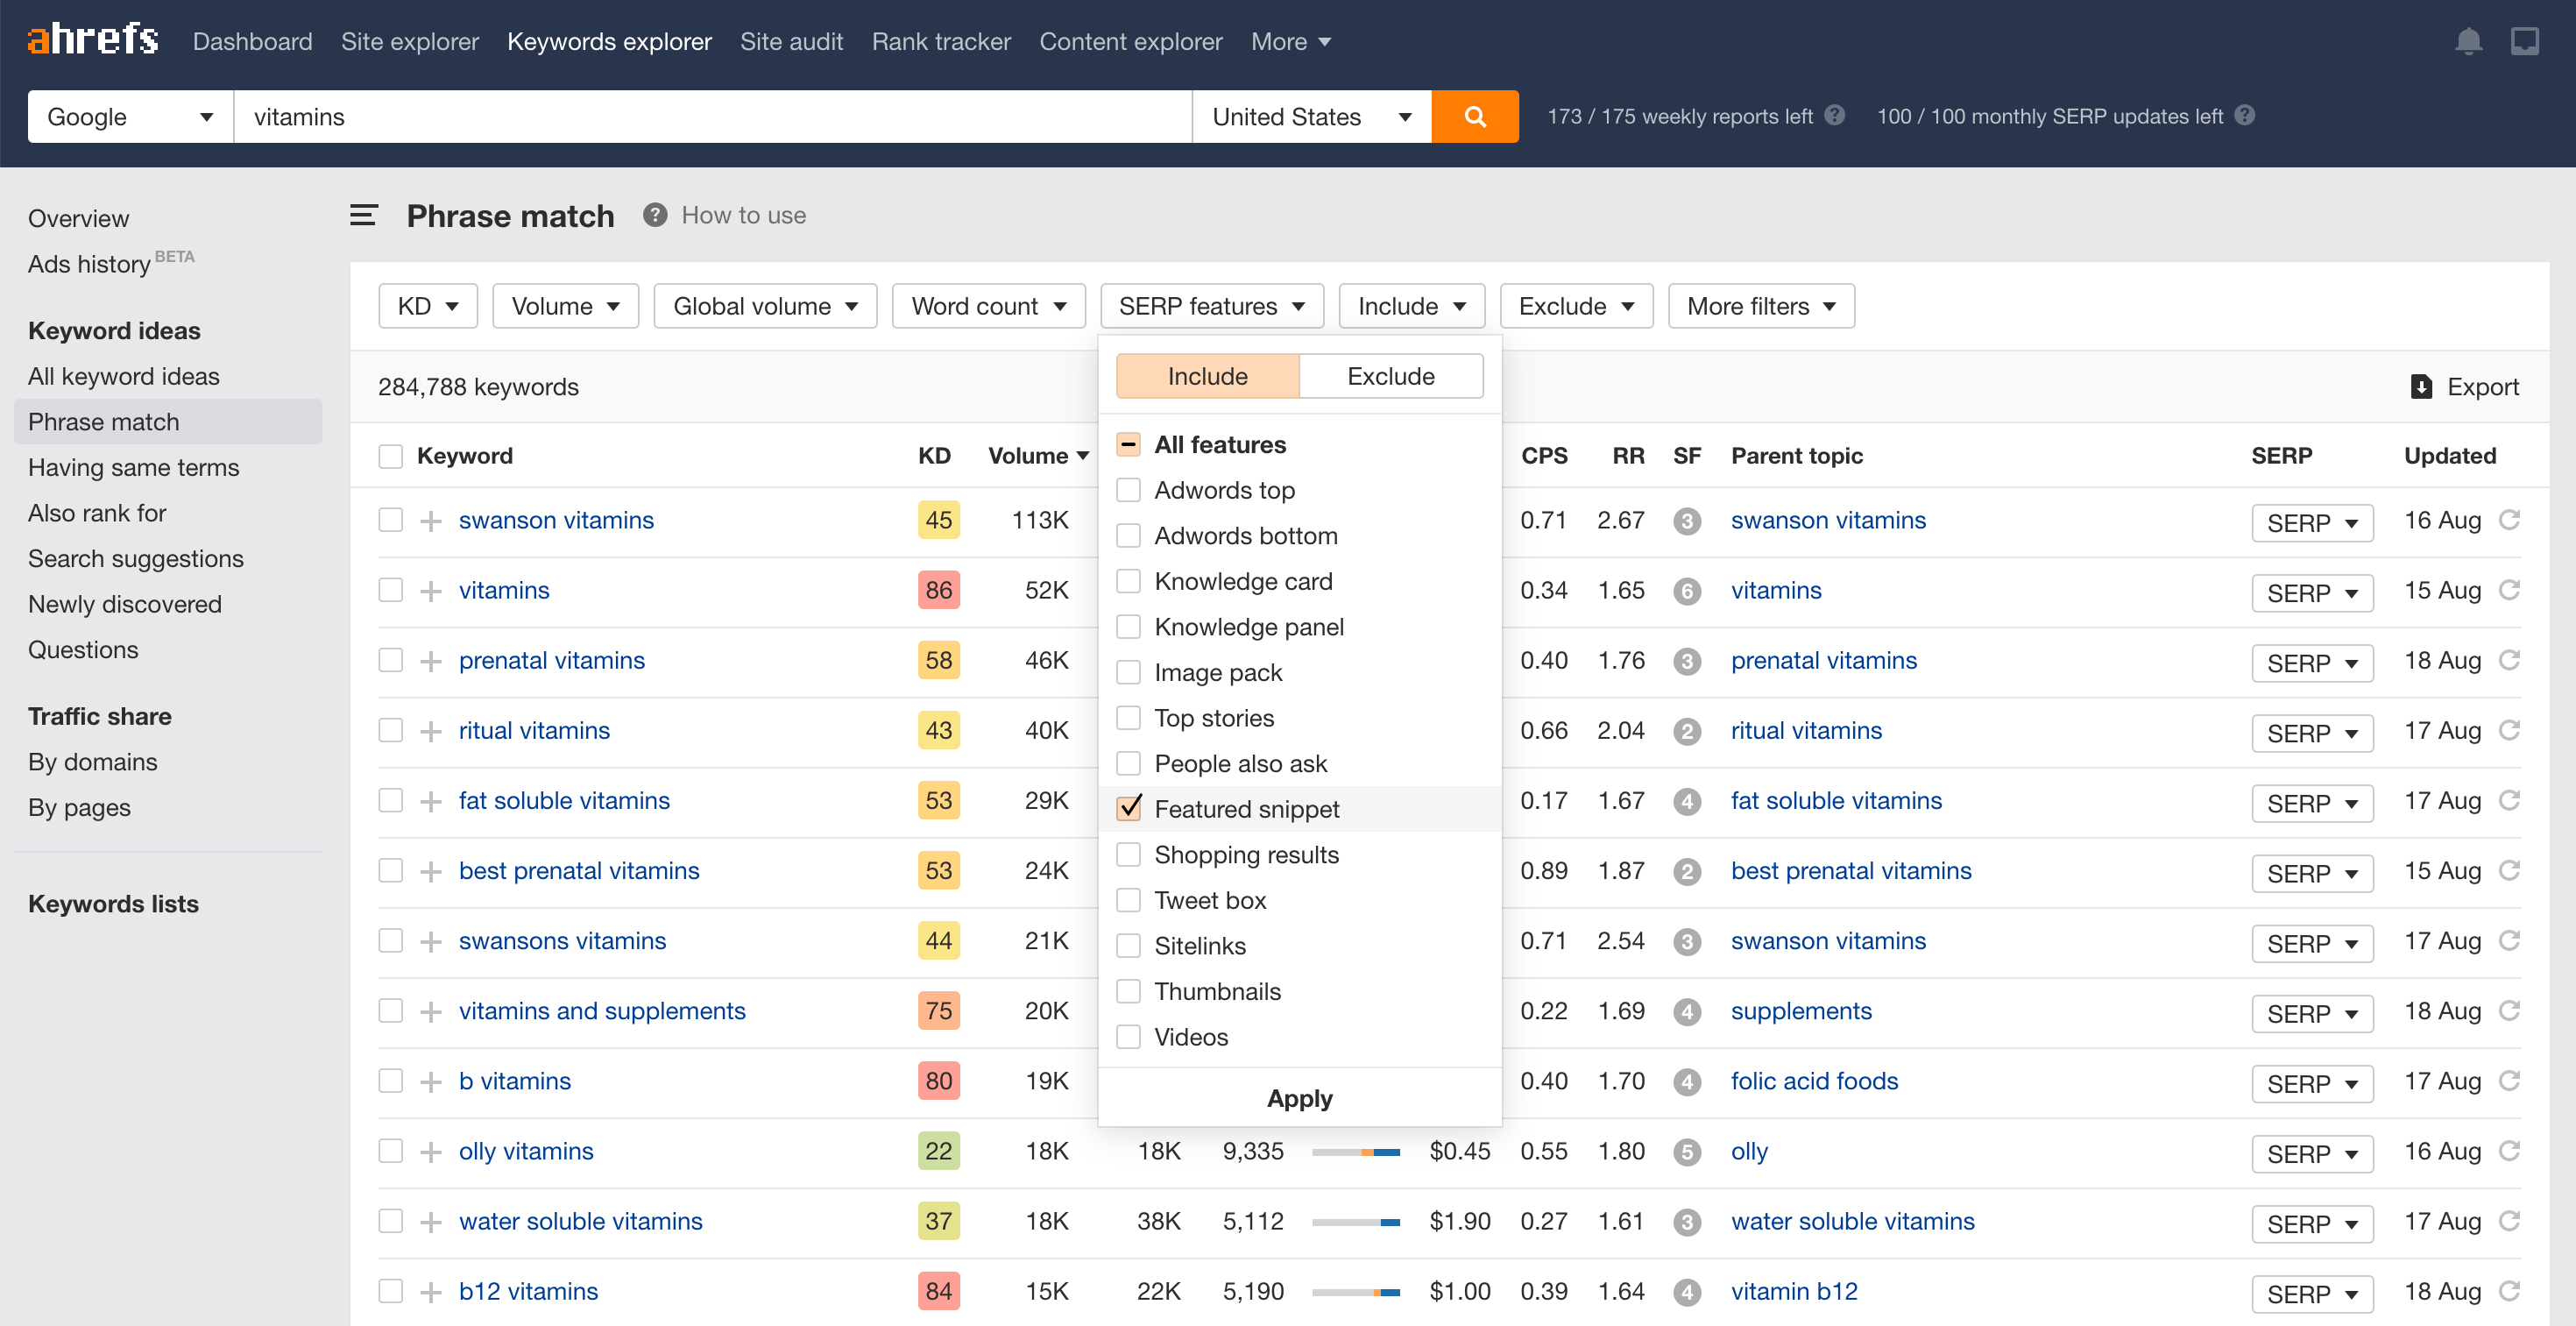2576x1326 pixels.
Task: Check the Videos feature
Action: click(1128, 1036)
